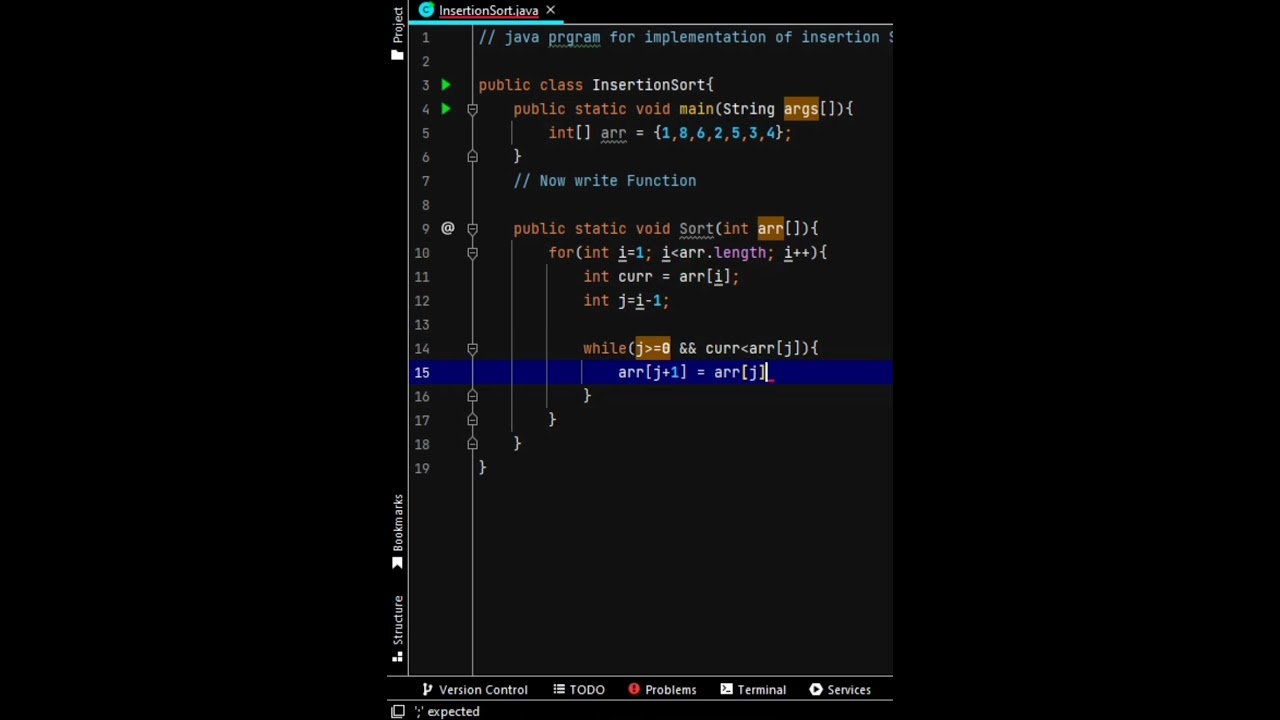Collapse main method fold on line 4
Screen dimensions: 1280x720
(x=472, y=109)
